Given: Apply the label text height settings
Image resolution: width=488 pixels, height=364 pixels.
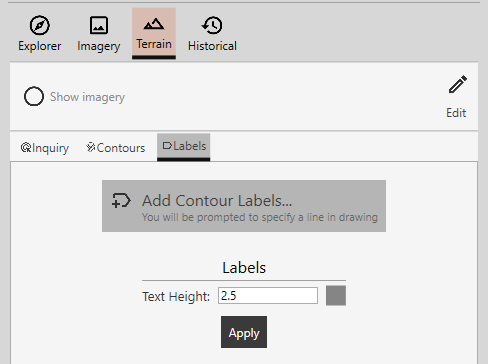Looking at the screenshot, I should (244, 332).
